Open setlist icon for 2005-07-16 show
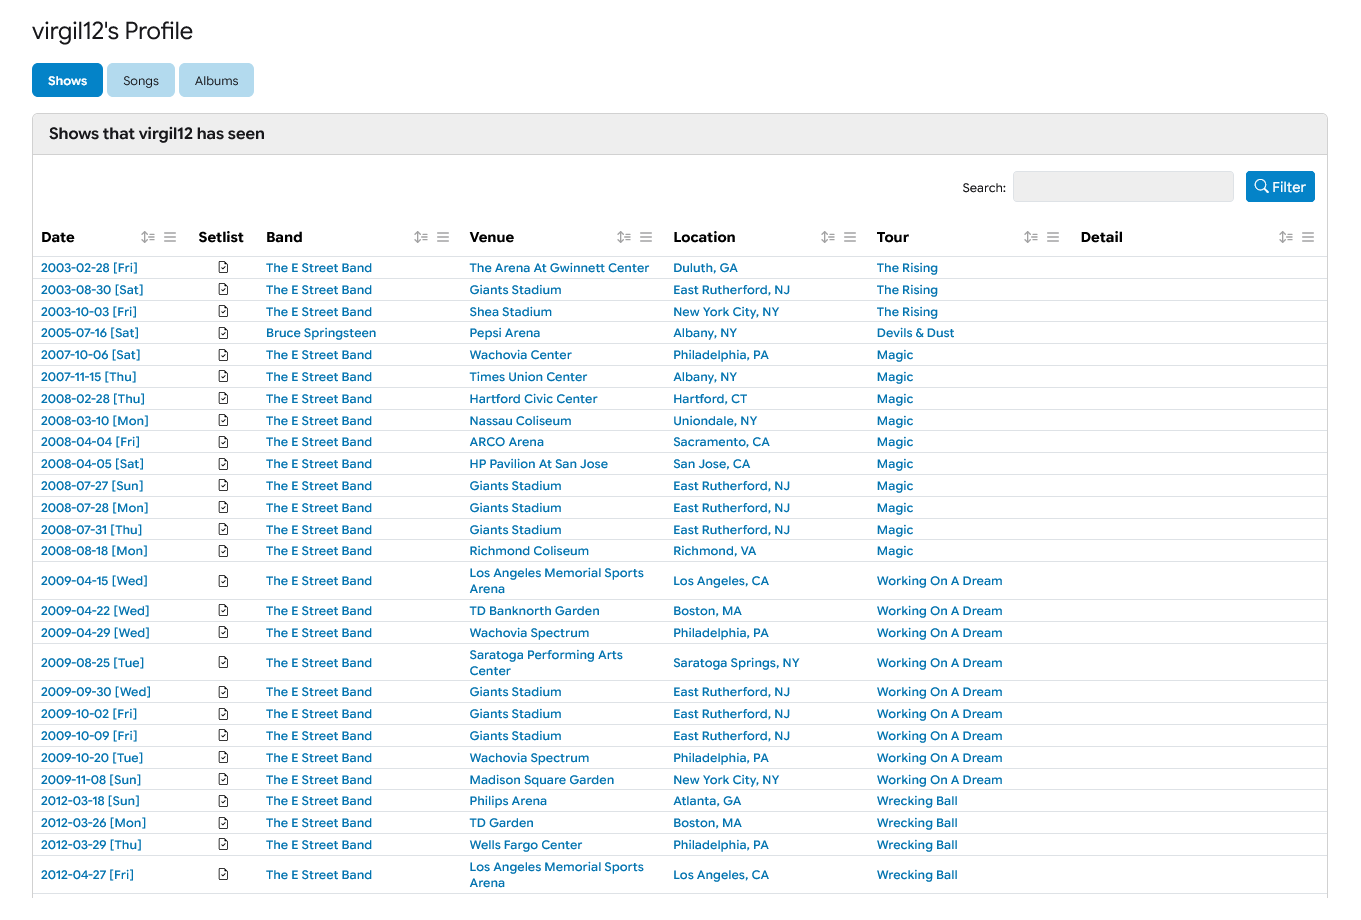The width and height of the screenshot is (1361, 920). (223, 333)
